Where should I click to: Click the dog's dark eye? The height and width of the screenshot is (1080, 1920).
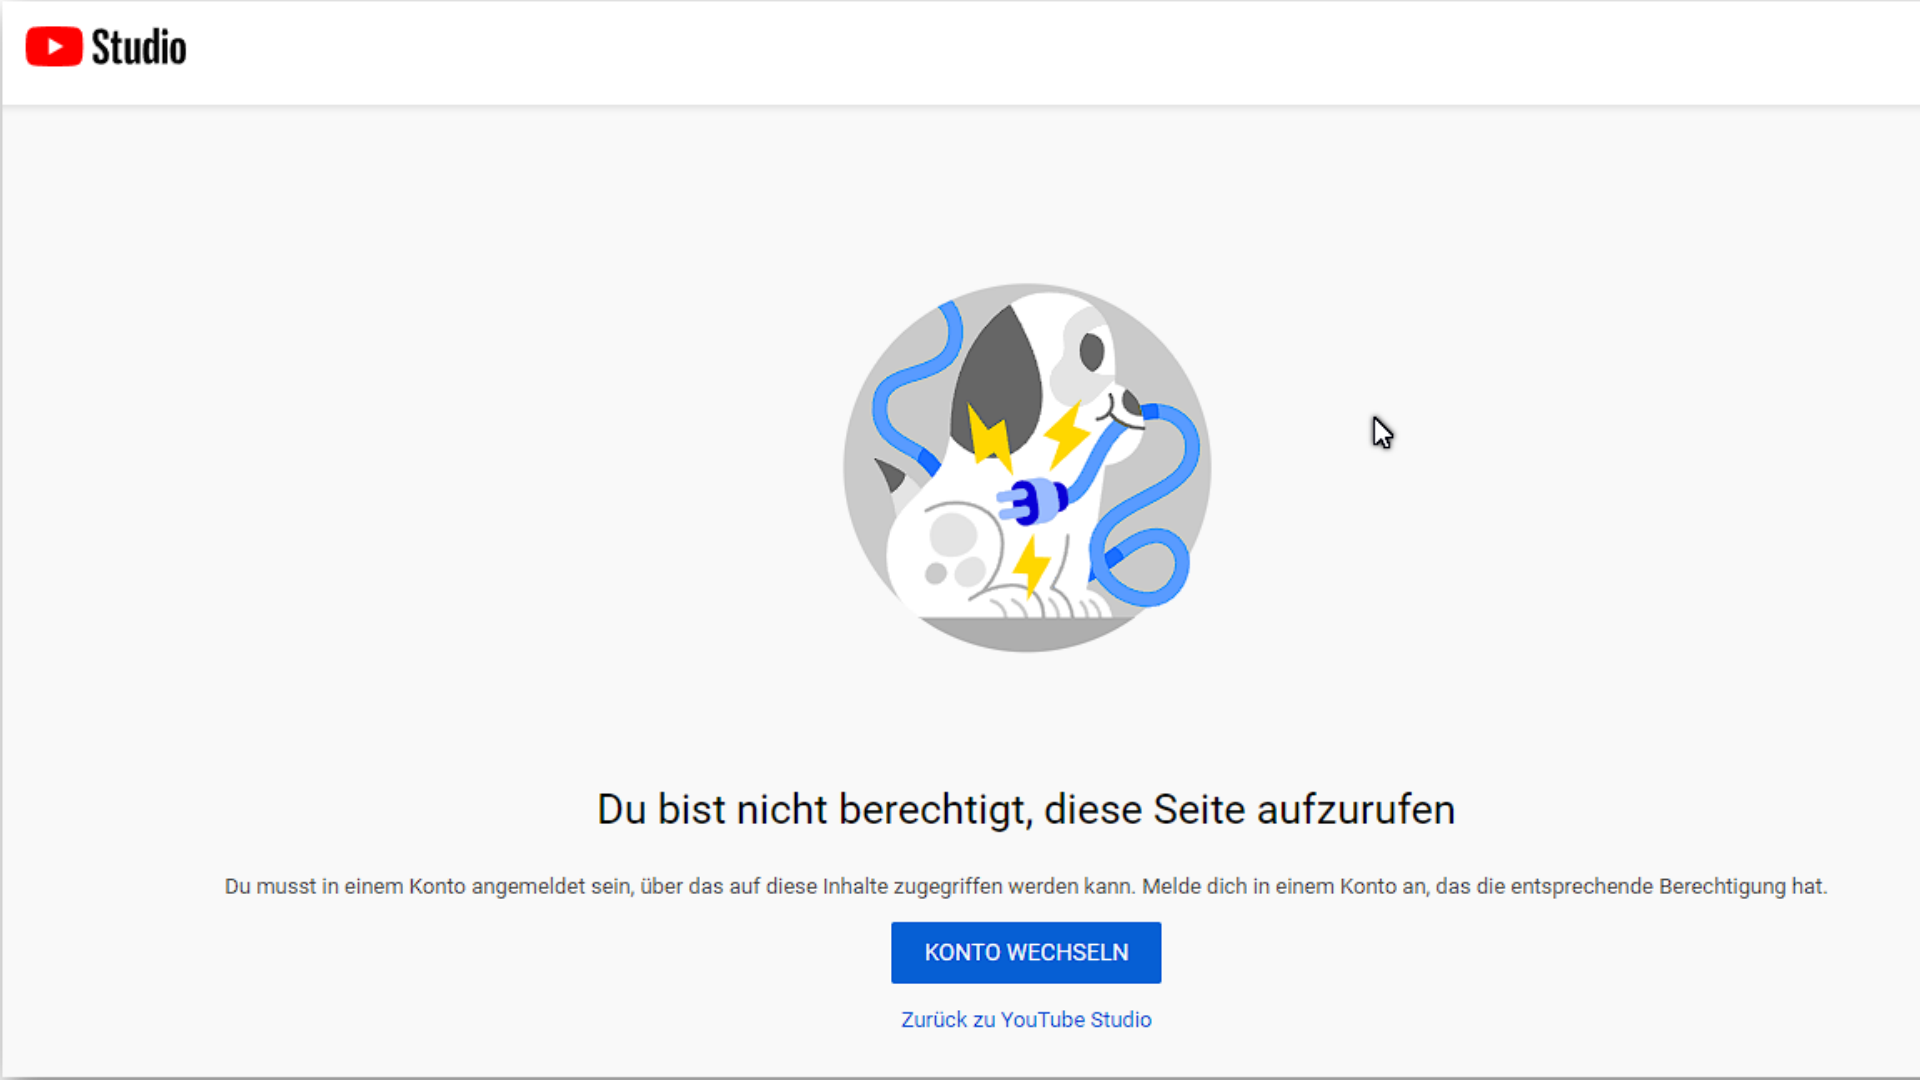[1092, 352]
